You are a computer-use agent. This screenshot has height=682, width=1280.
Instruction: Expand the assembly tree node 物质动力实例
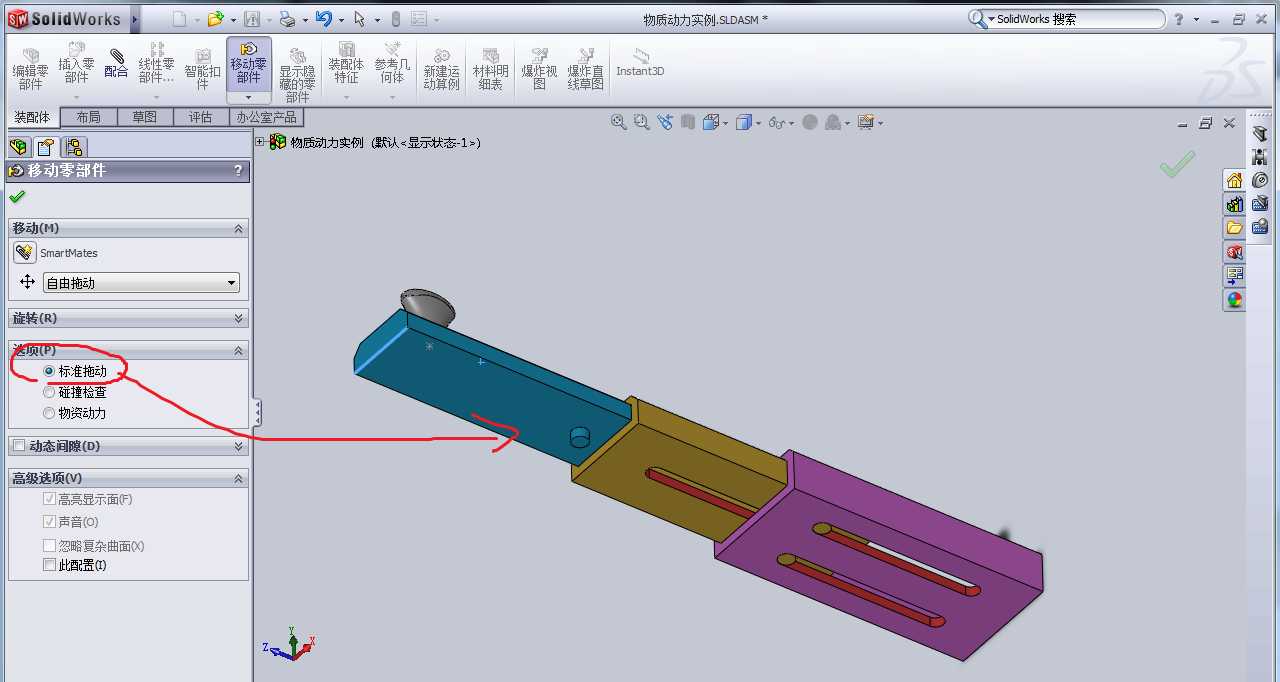click(x=260, y=142)
